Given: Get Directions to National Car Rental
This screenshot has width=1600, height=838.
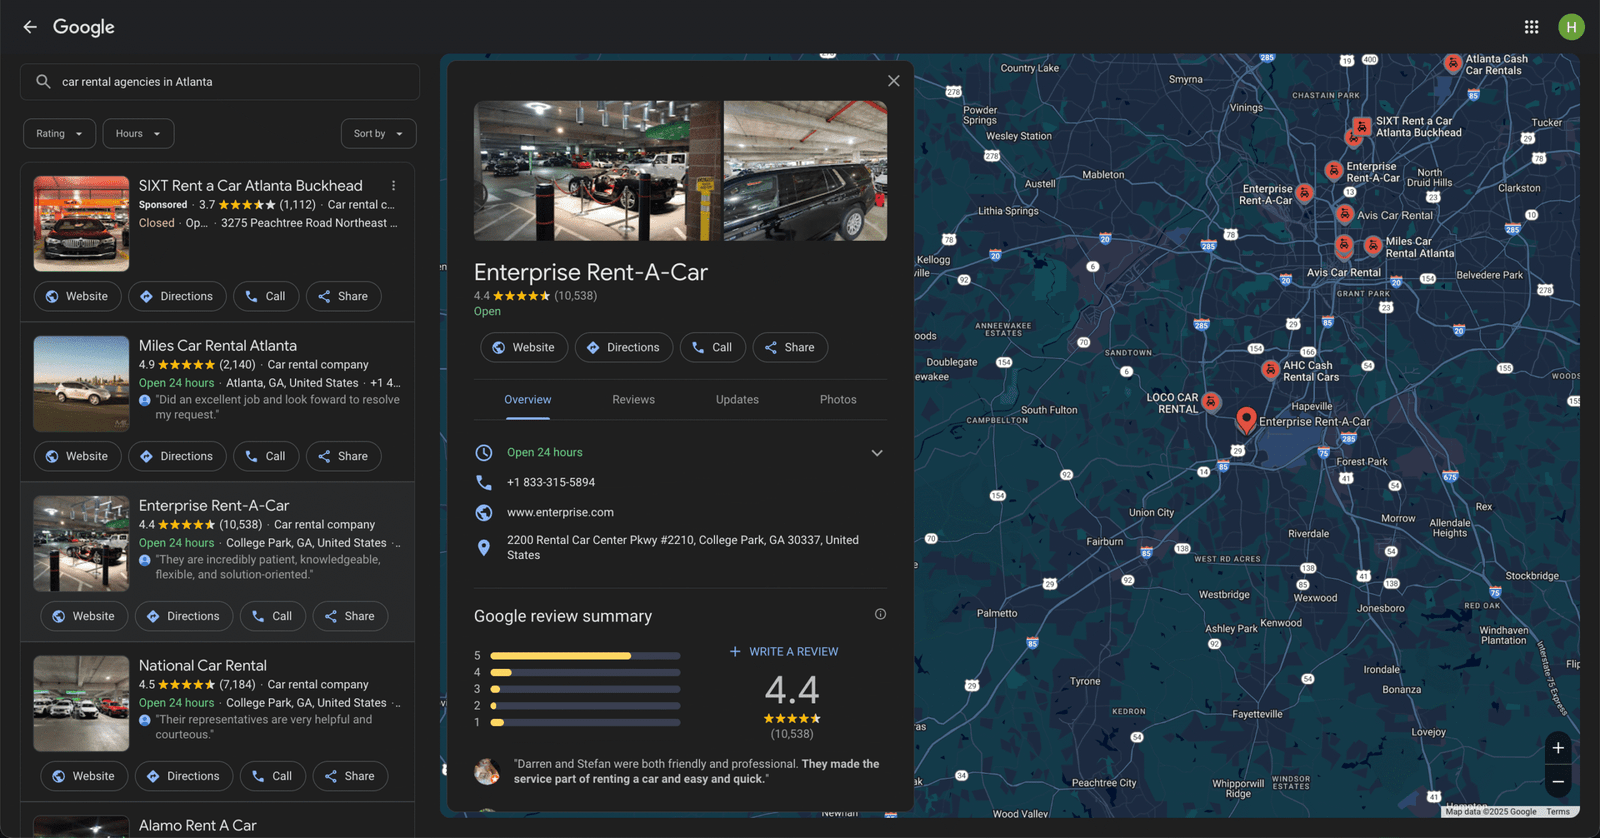Looking at the screenshot, I should pos(184,776).
